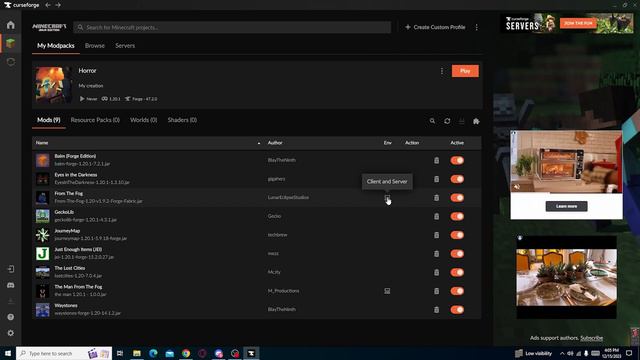The image size is (640, 360).
Task: Click the search magnifier in mods toolbar
Action: (432, 121)
